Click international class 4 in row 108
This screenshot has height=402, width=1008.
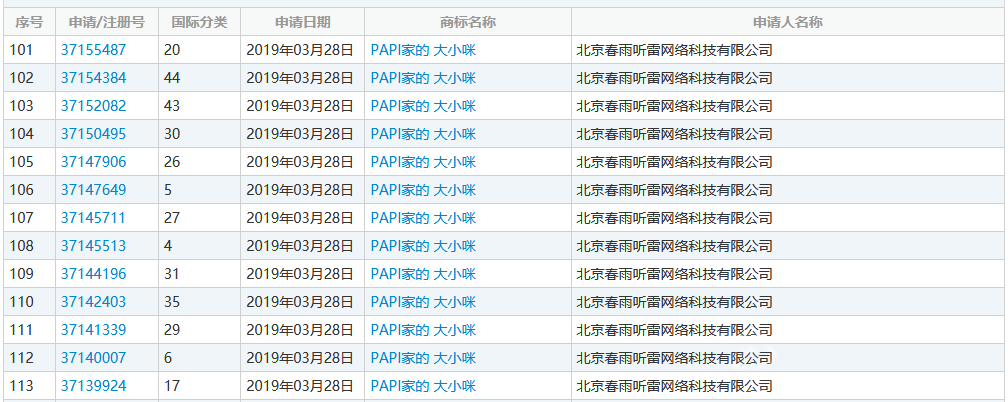168,246
